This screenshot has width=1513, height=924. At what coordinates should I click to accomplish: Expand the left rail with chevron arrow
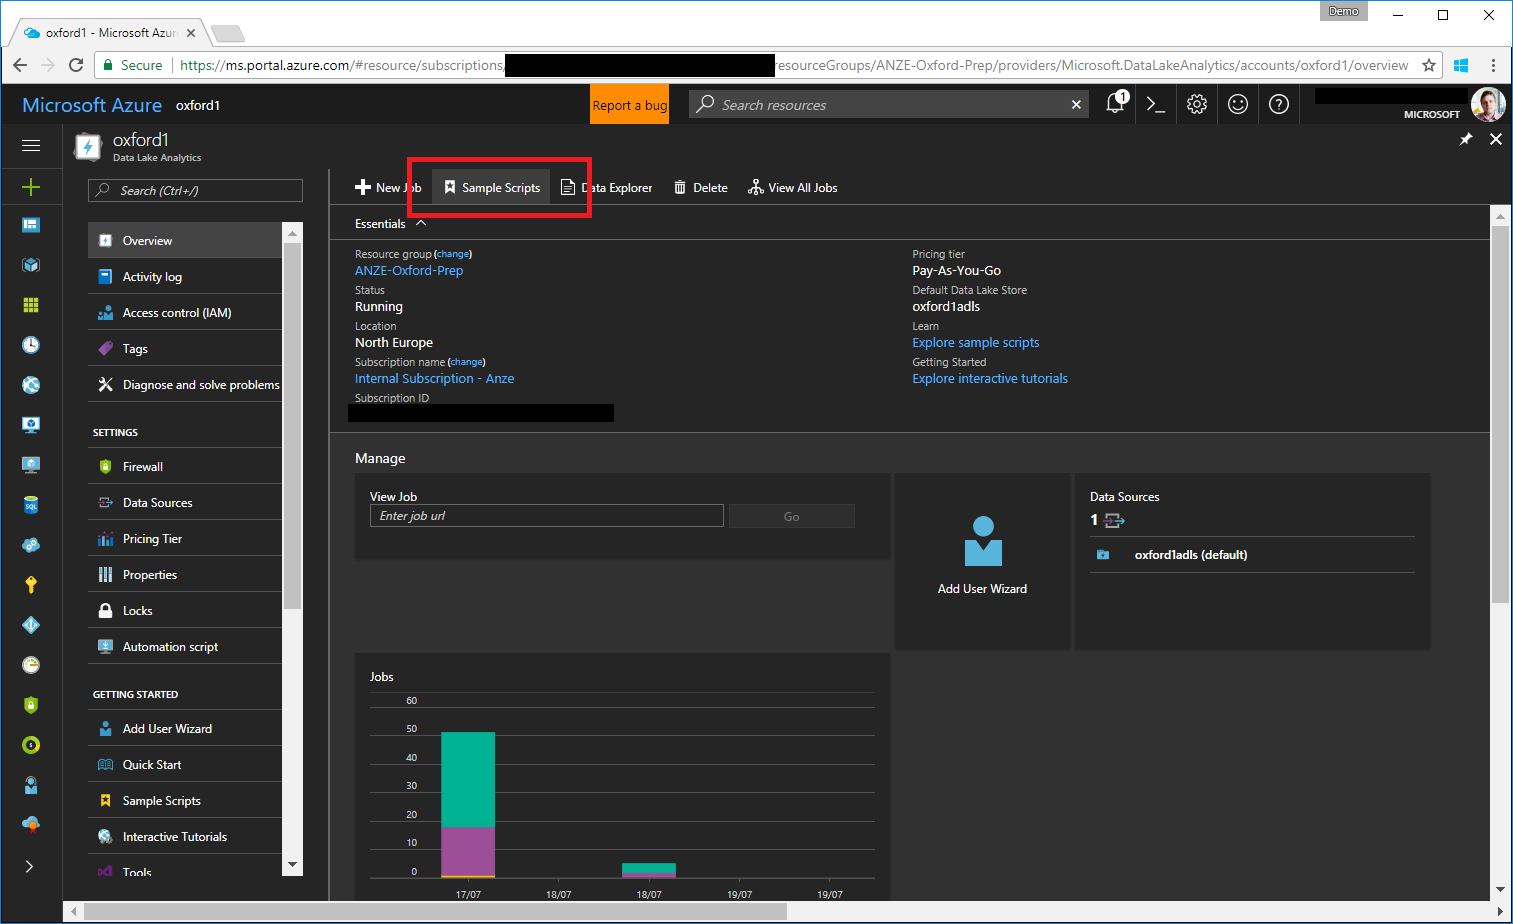click(x=29, y=866)
